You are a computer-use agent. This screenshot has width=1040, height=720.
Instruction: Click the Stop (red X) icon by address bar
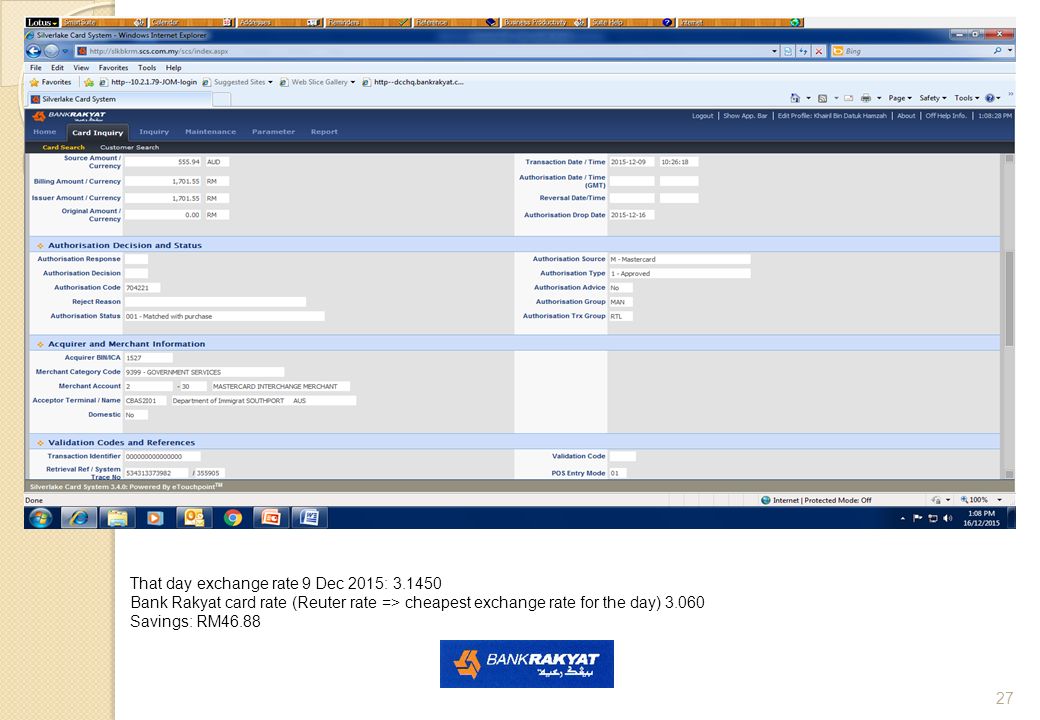tap(818, 51)
